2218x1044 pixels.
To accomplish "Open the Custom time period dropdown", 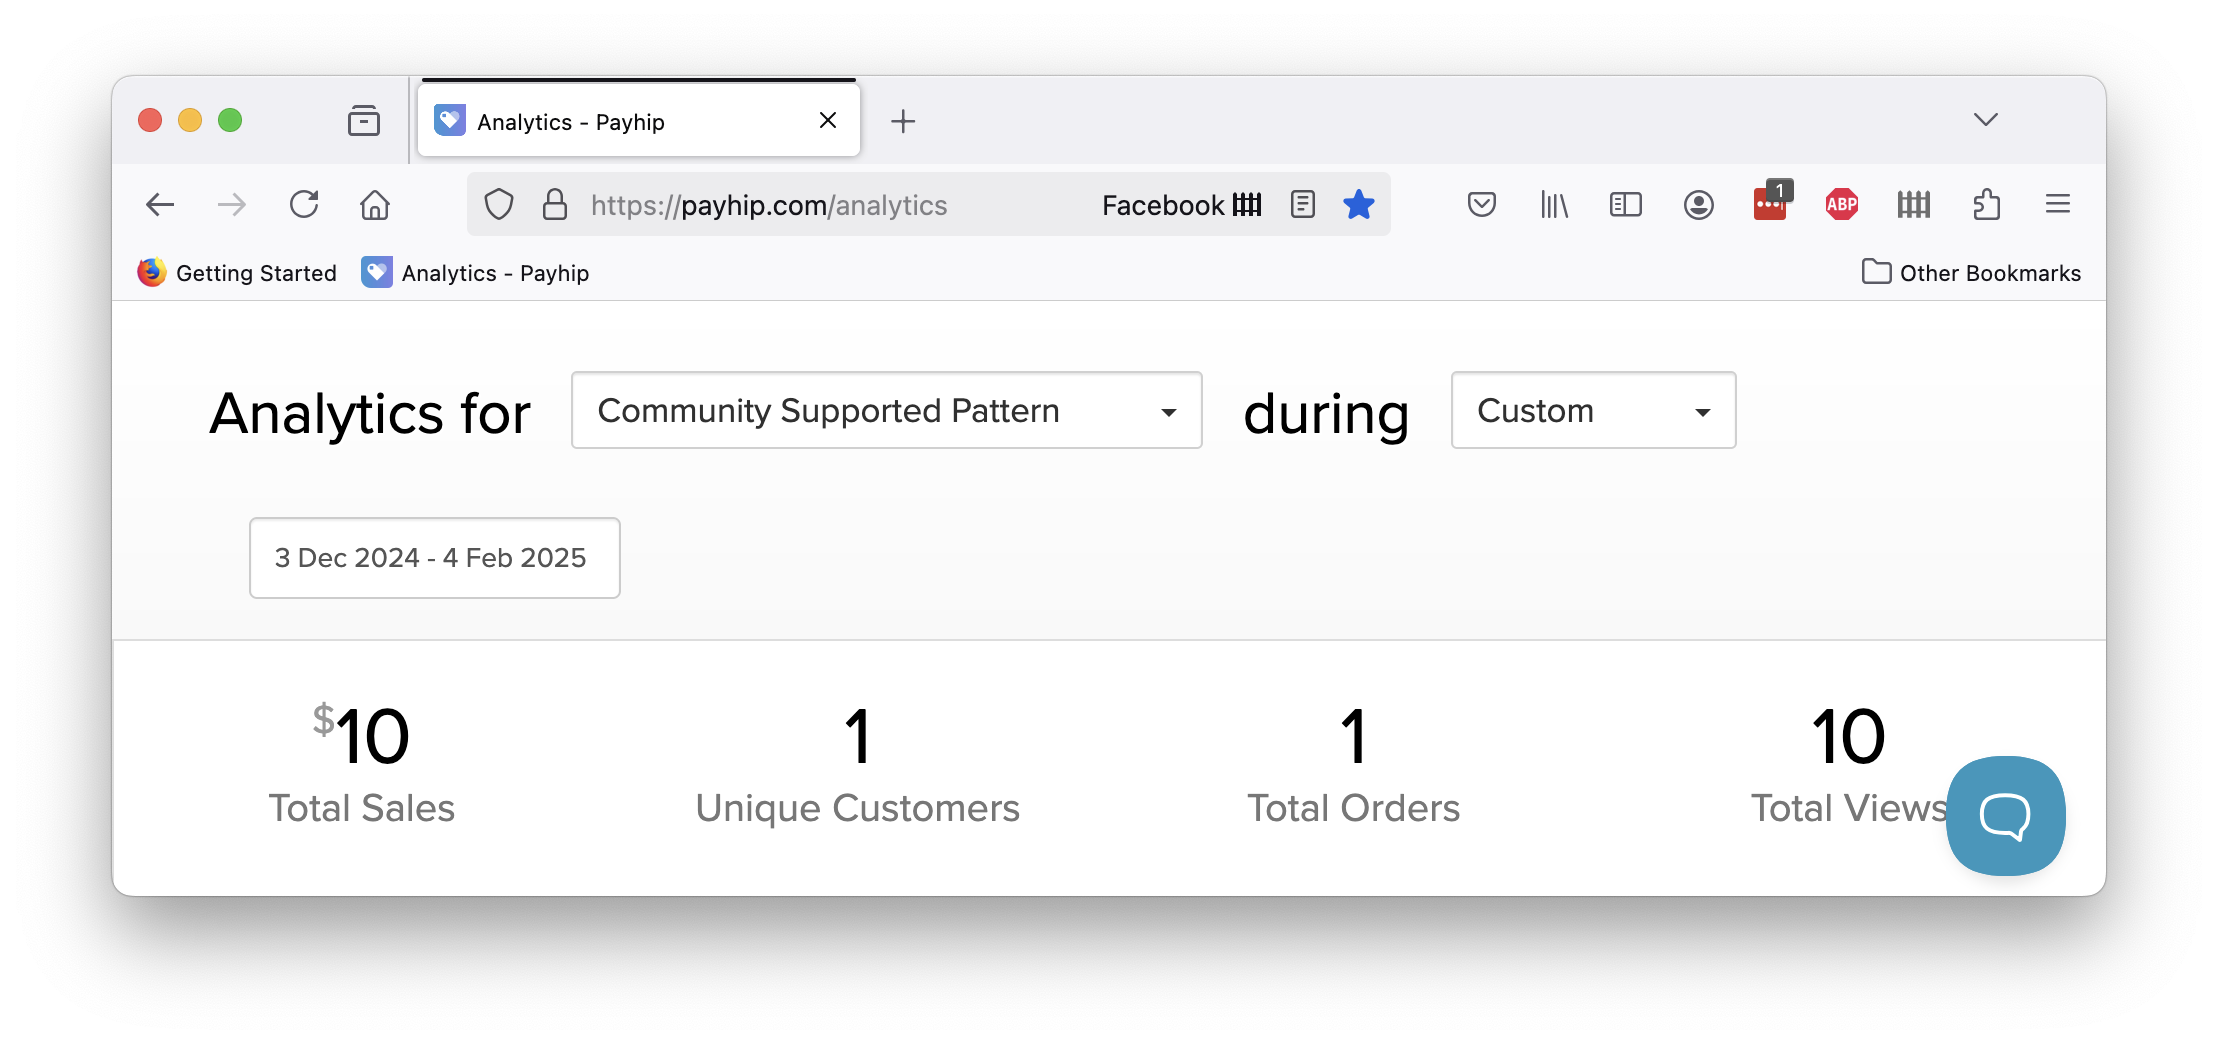I will [1593, 410].
